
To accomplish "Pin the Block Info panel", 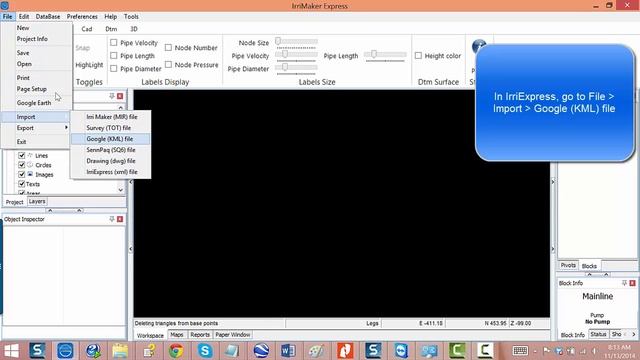I will click(x=624, y=283).
